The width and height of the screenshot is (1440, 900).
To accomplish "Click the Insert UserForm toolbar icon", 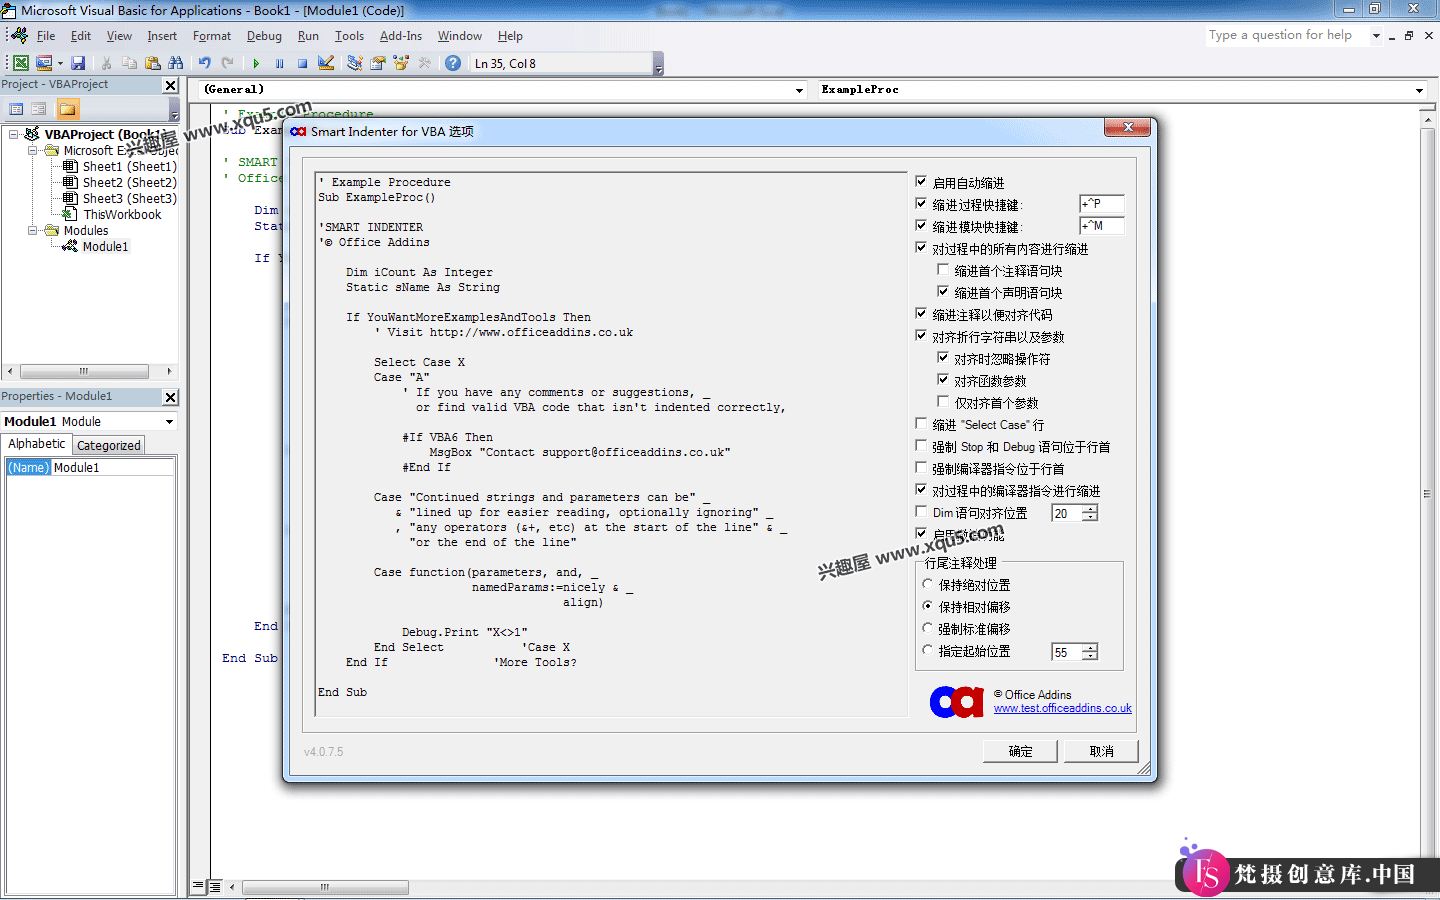I will pyautogui.click(x=44, y=63).
